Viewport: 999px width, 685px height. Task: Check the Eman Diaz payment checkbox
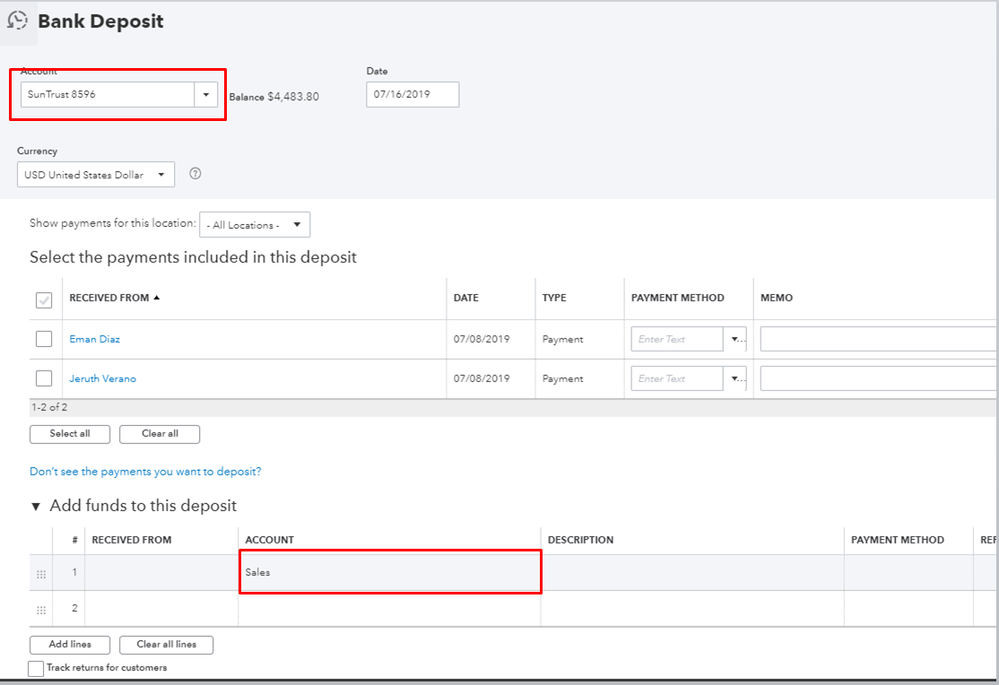tap(44, 339)
